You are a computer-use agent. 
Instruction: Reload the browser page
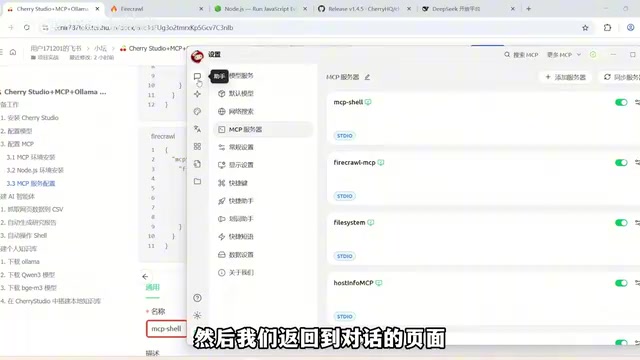point(27,28)
